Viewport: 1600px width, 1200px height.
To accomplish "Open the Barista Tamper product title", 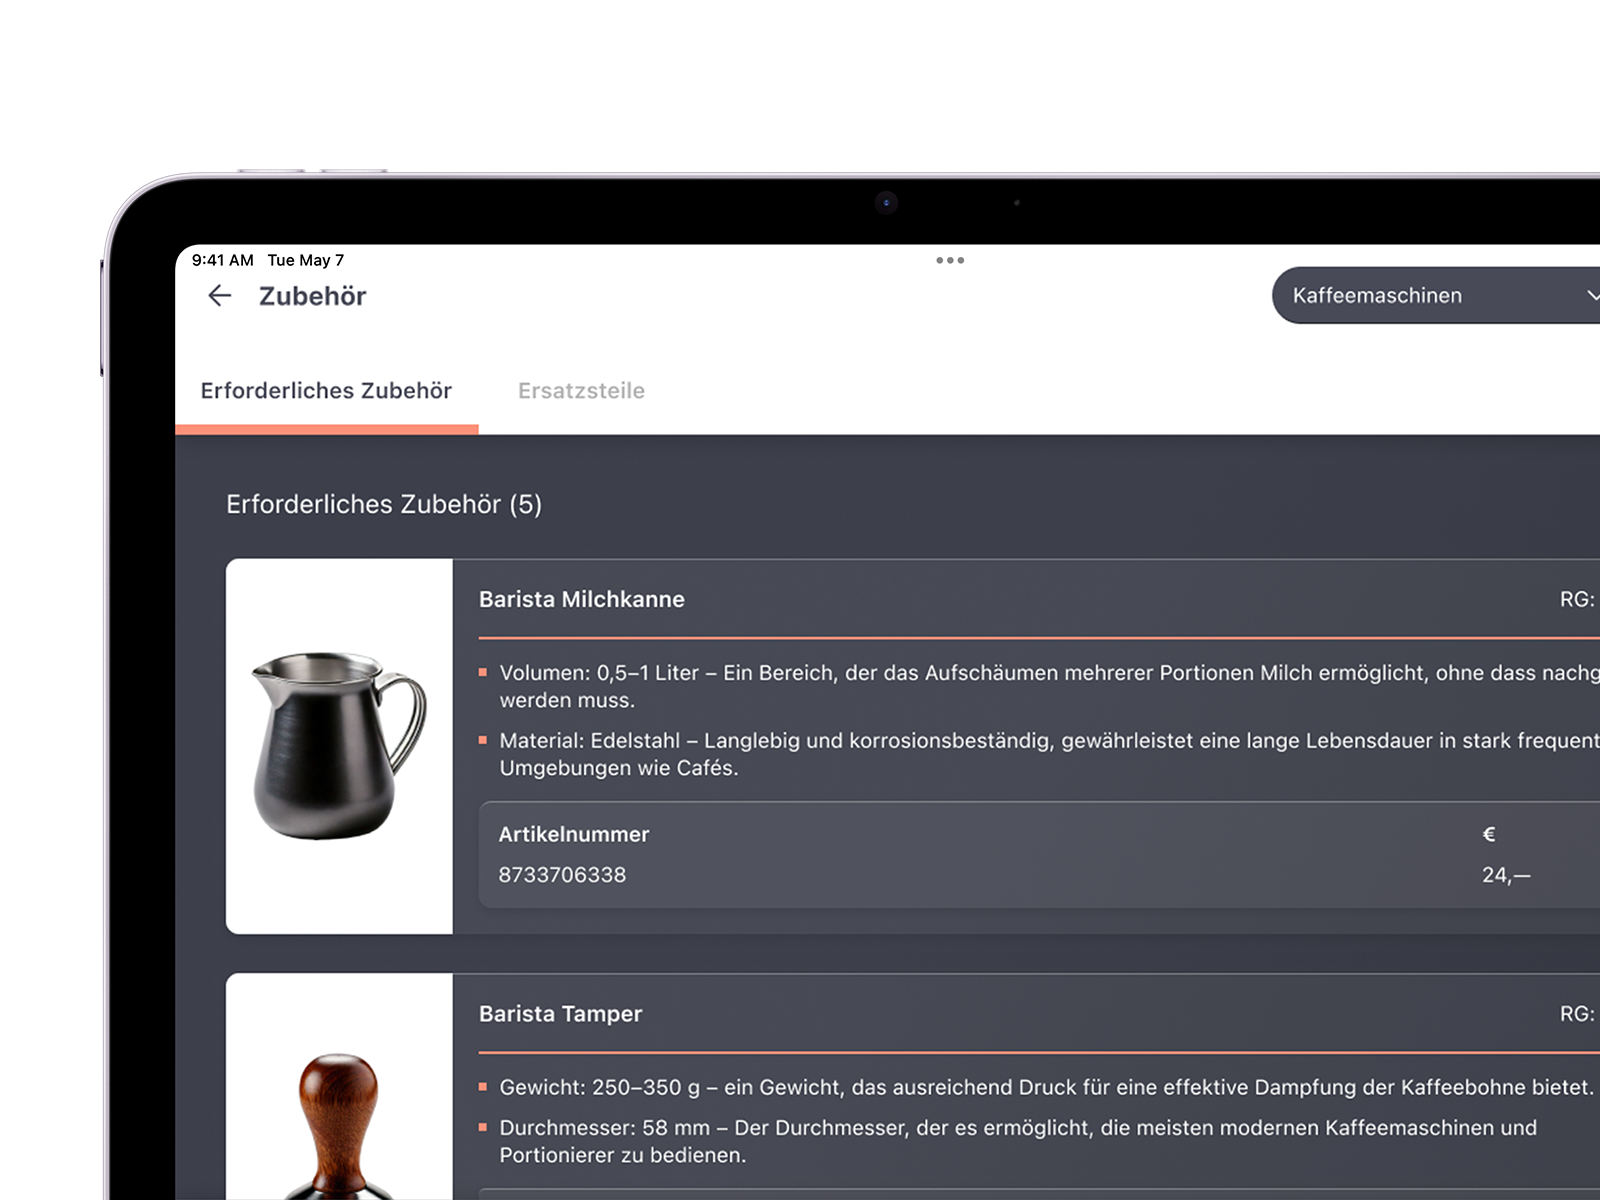I will click(x=560, y=1013).
